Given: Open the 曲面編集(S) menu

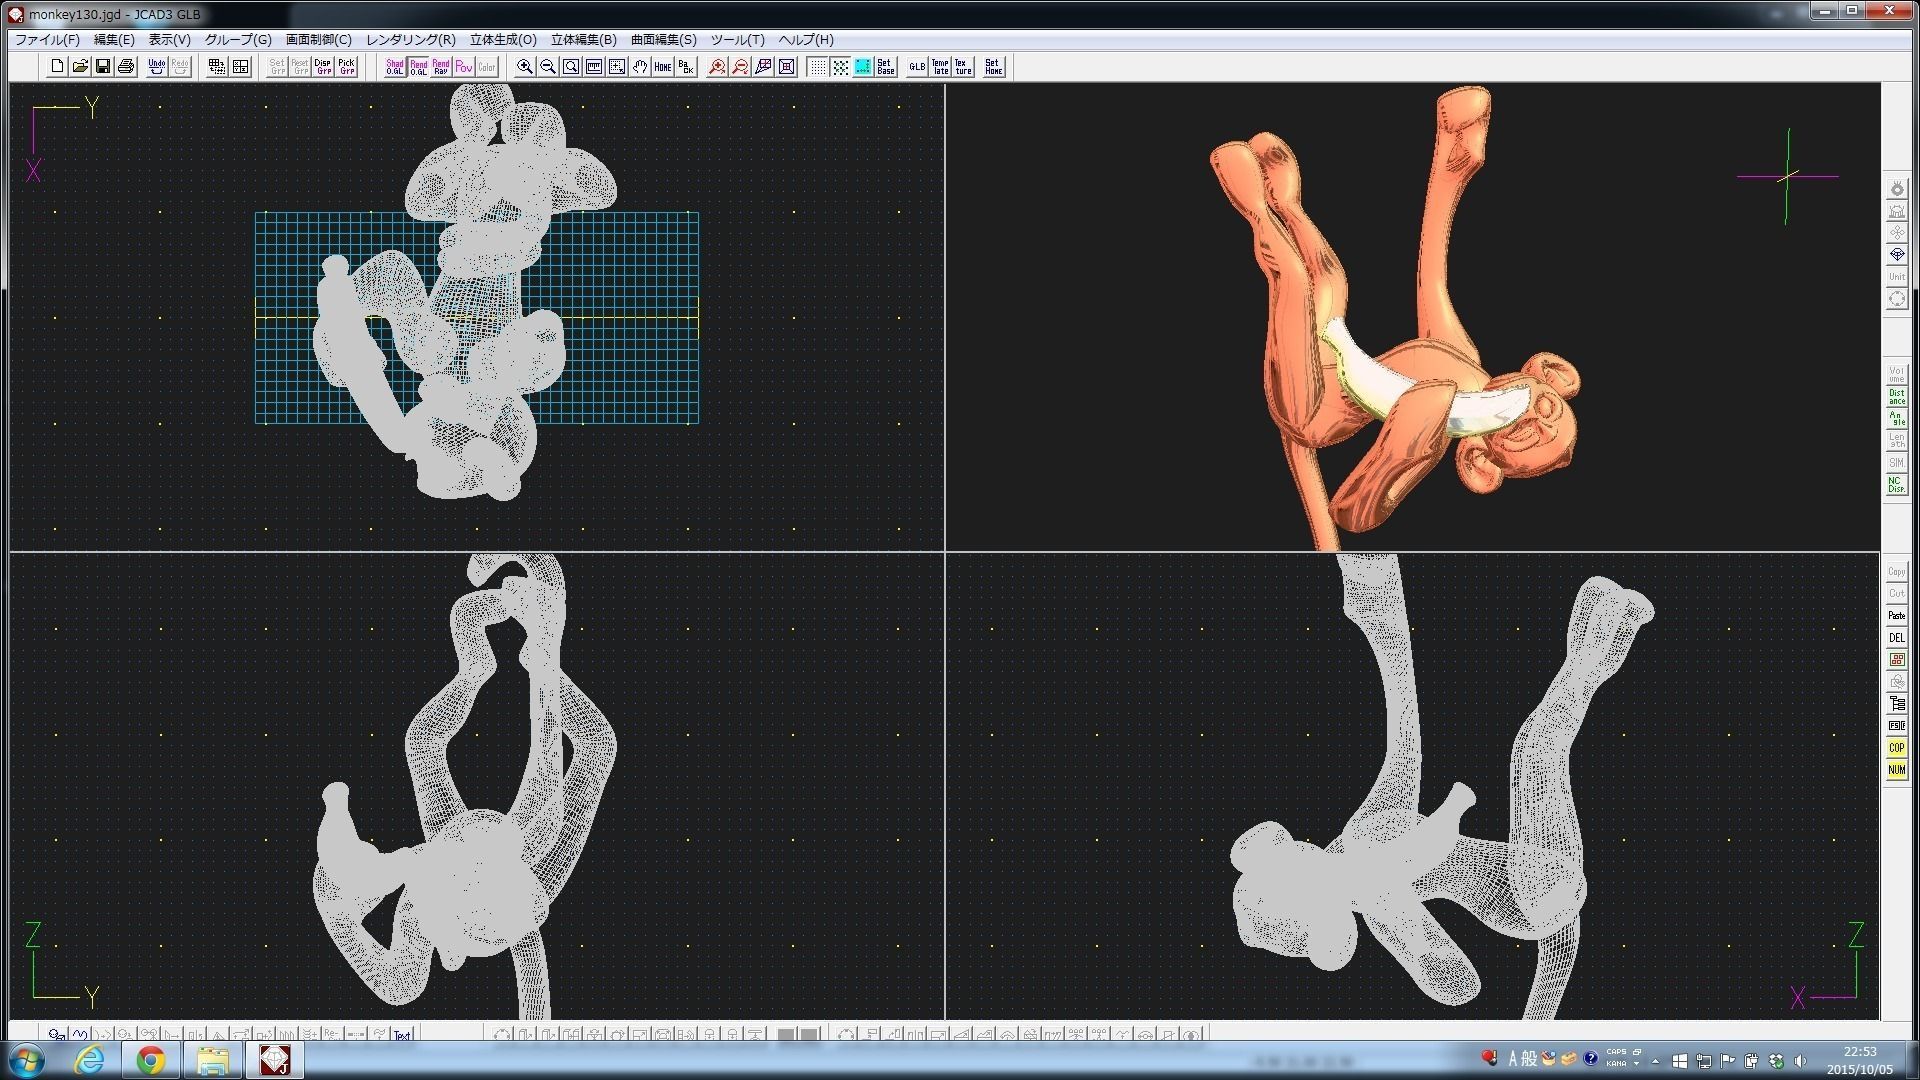Looking at the screenshot, I should click(x=664, y=40).
